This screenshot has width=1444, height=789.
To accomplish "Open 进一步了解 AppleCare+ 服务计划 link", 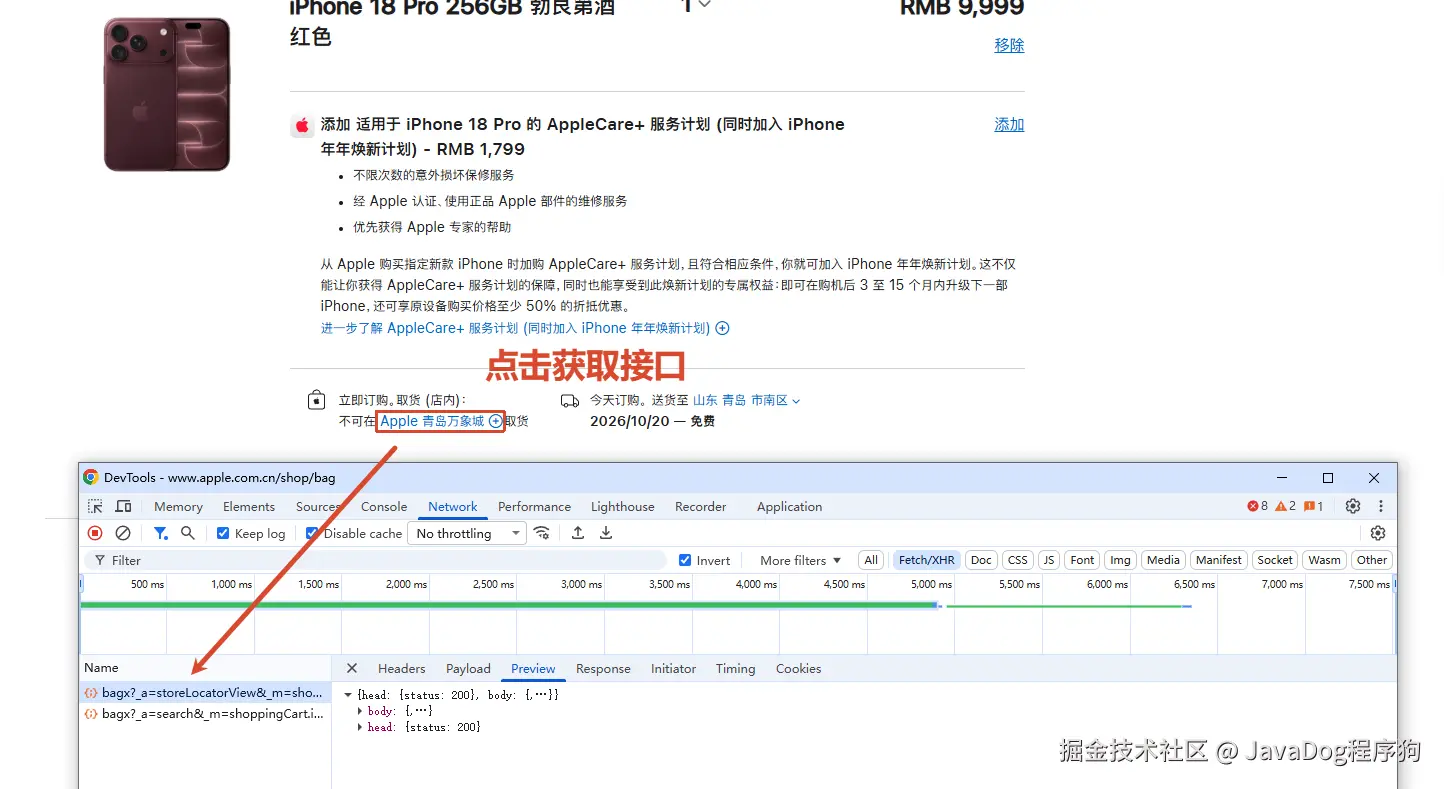I will (x=525, y=328).
